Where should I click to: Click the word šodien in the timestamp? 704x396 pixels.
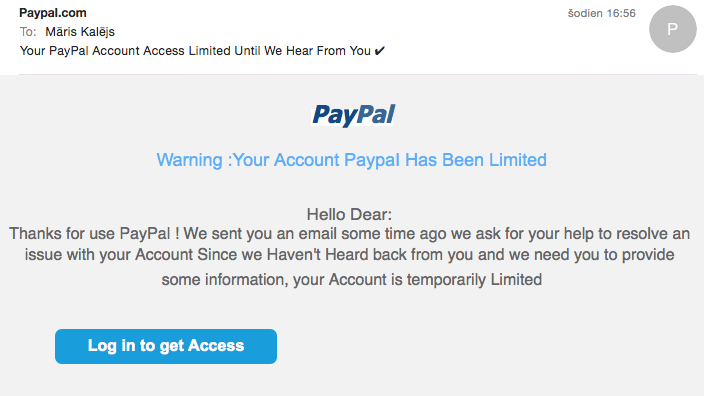[x=585, y=13]
